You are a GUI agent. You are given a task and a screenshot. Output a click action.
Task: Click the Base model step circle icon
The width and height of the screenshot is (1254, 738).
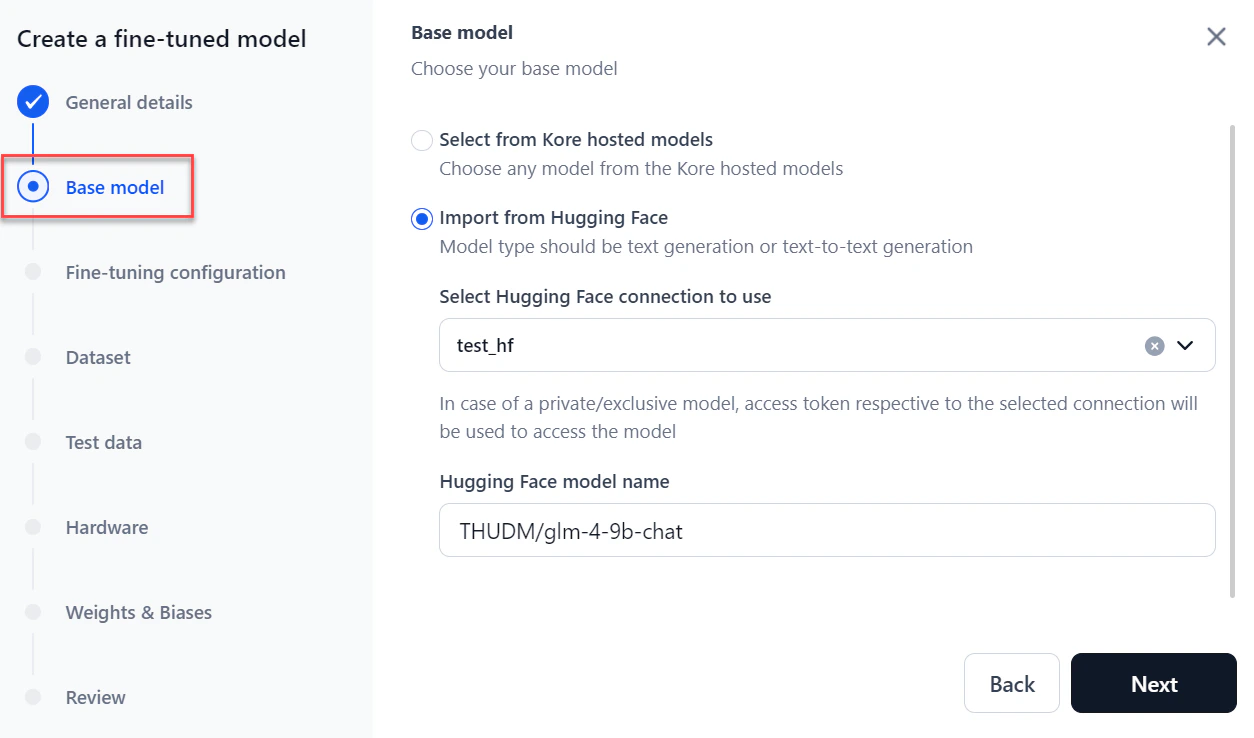(x=33, y=187)
